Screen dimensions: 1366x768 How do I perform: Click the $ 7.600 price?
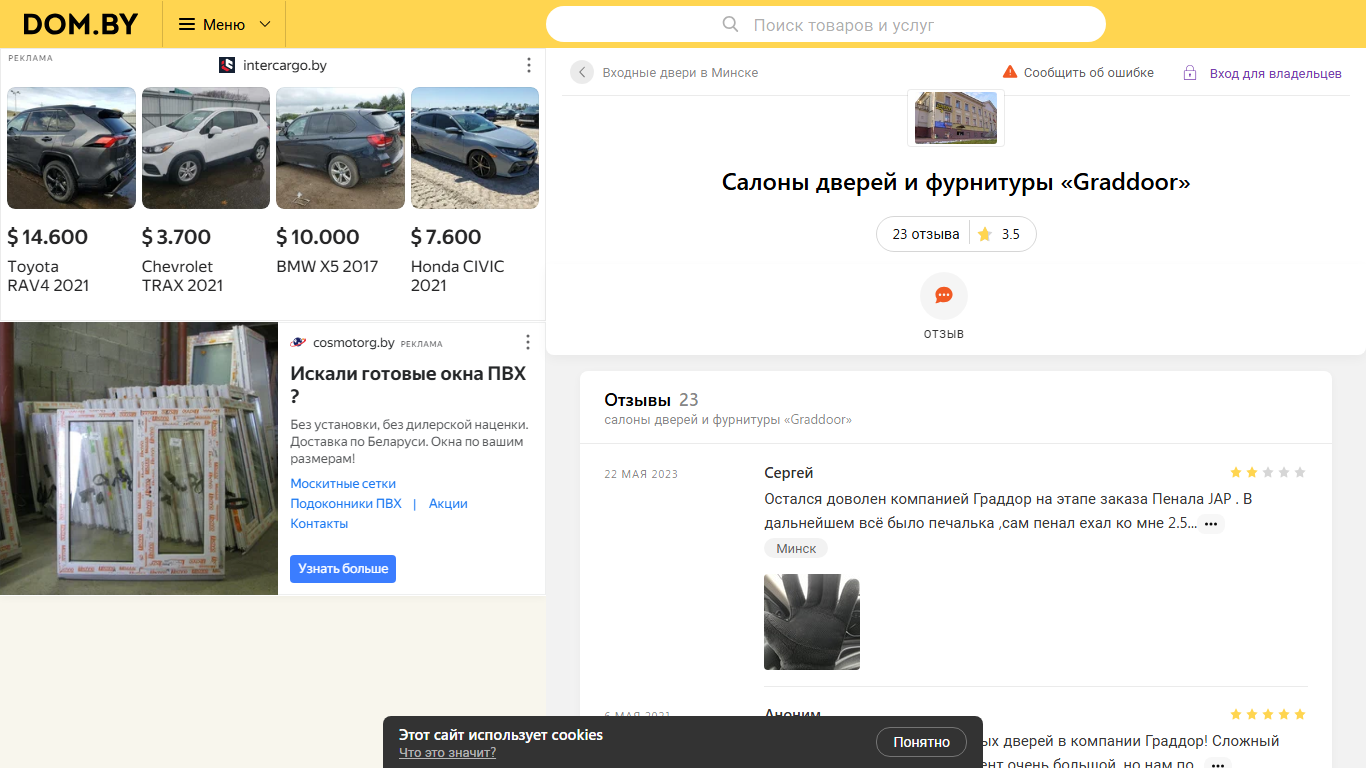446,237
